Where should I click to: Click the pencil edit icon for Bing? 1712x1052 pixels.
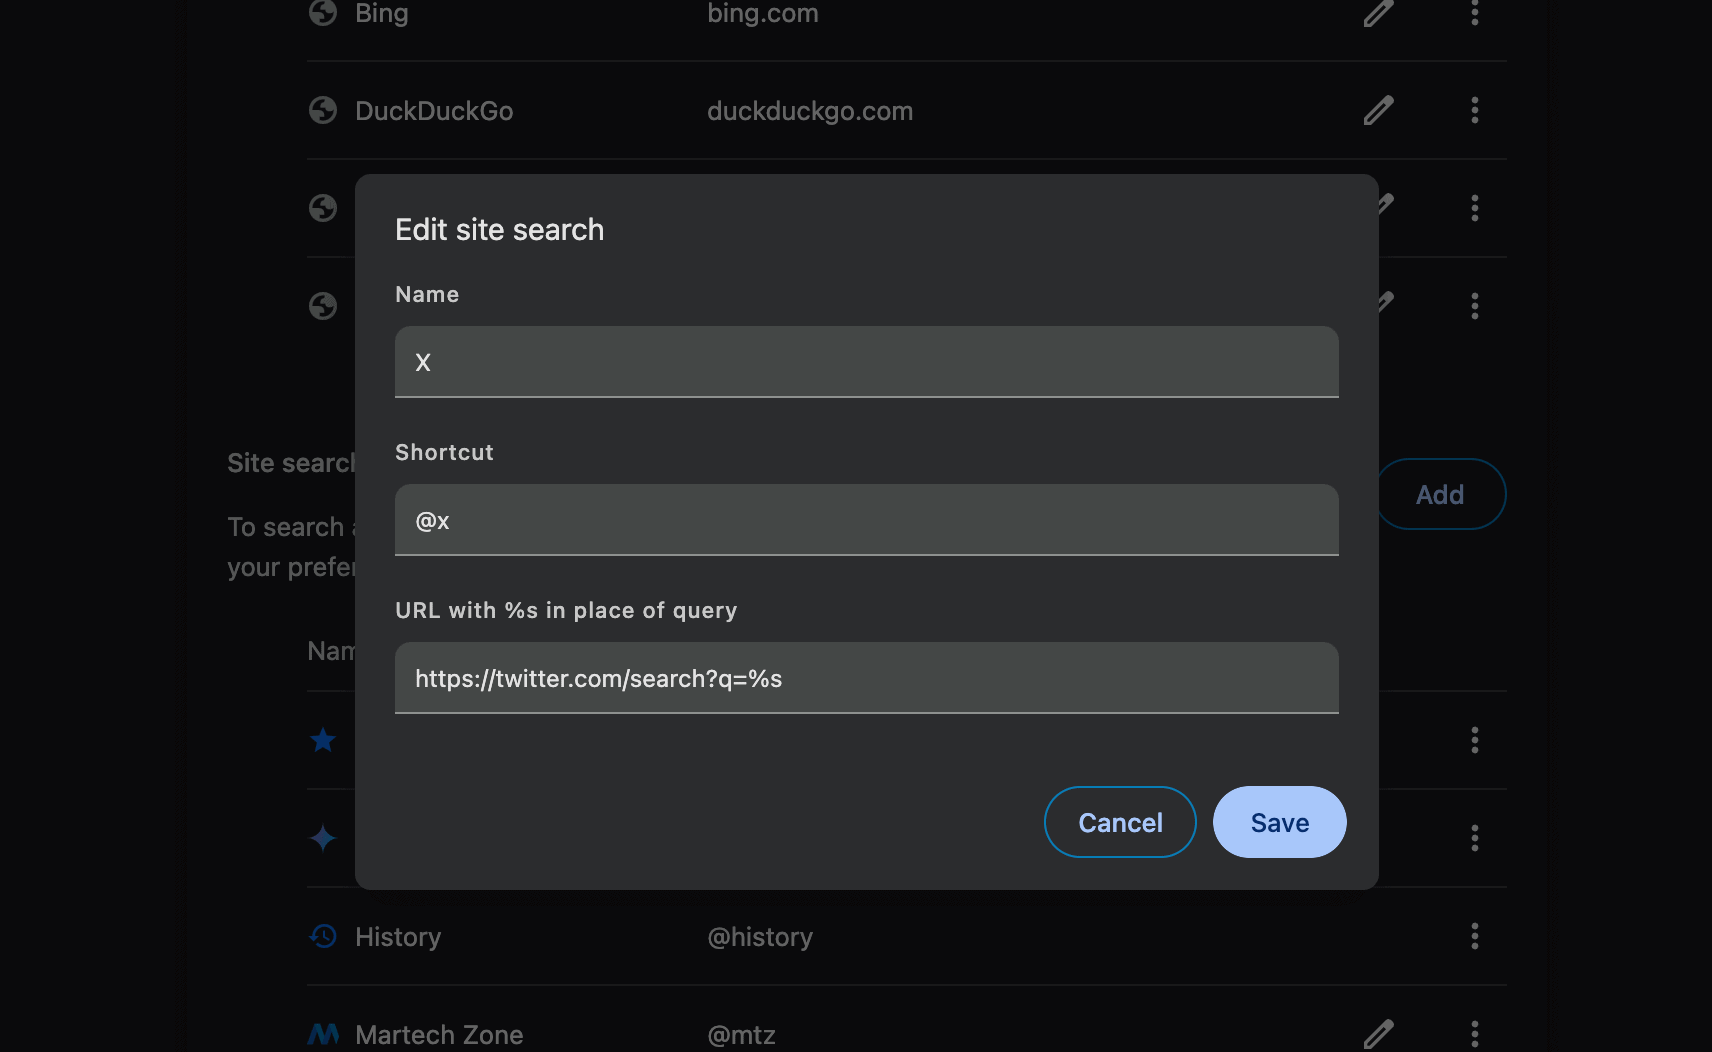(x=1378, y=13)
